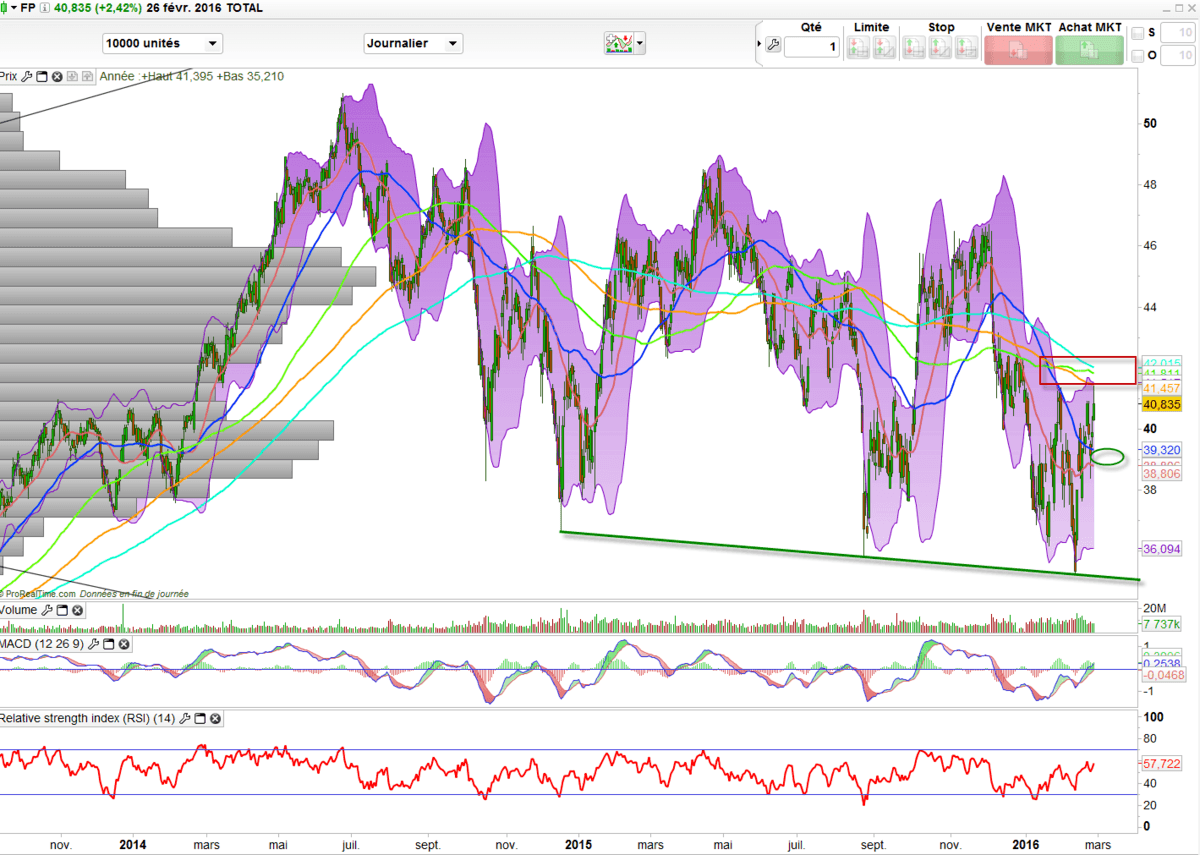Click the 36,094 lower band value label
This screenshot has height=855, width=1200.
(x=1163, y=548)
